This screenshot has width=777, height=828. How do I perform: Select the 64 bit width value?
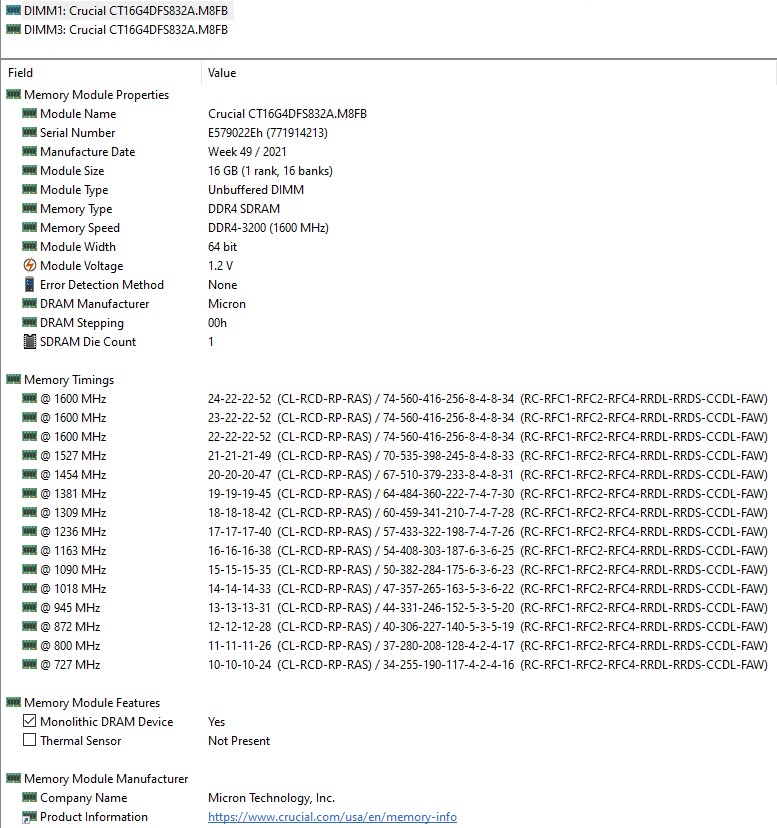222,247
